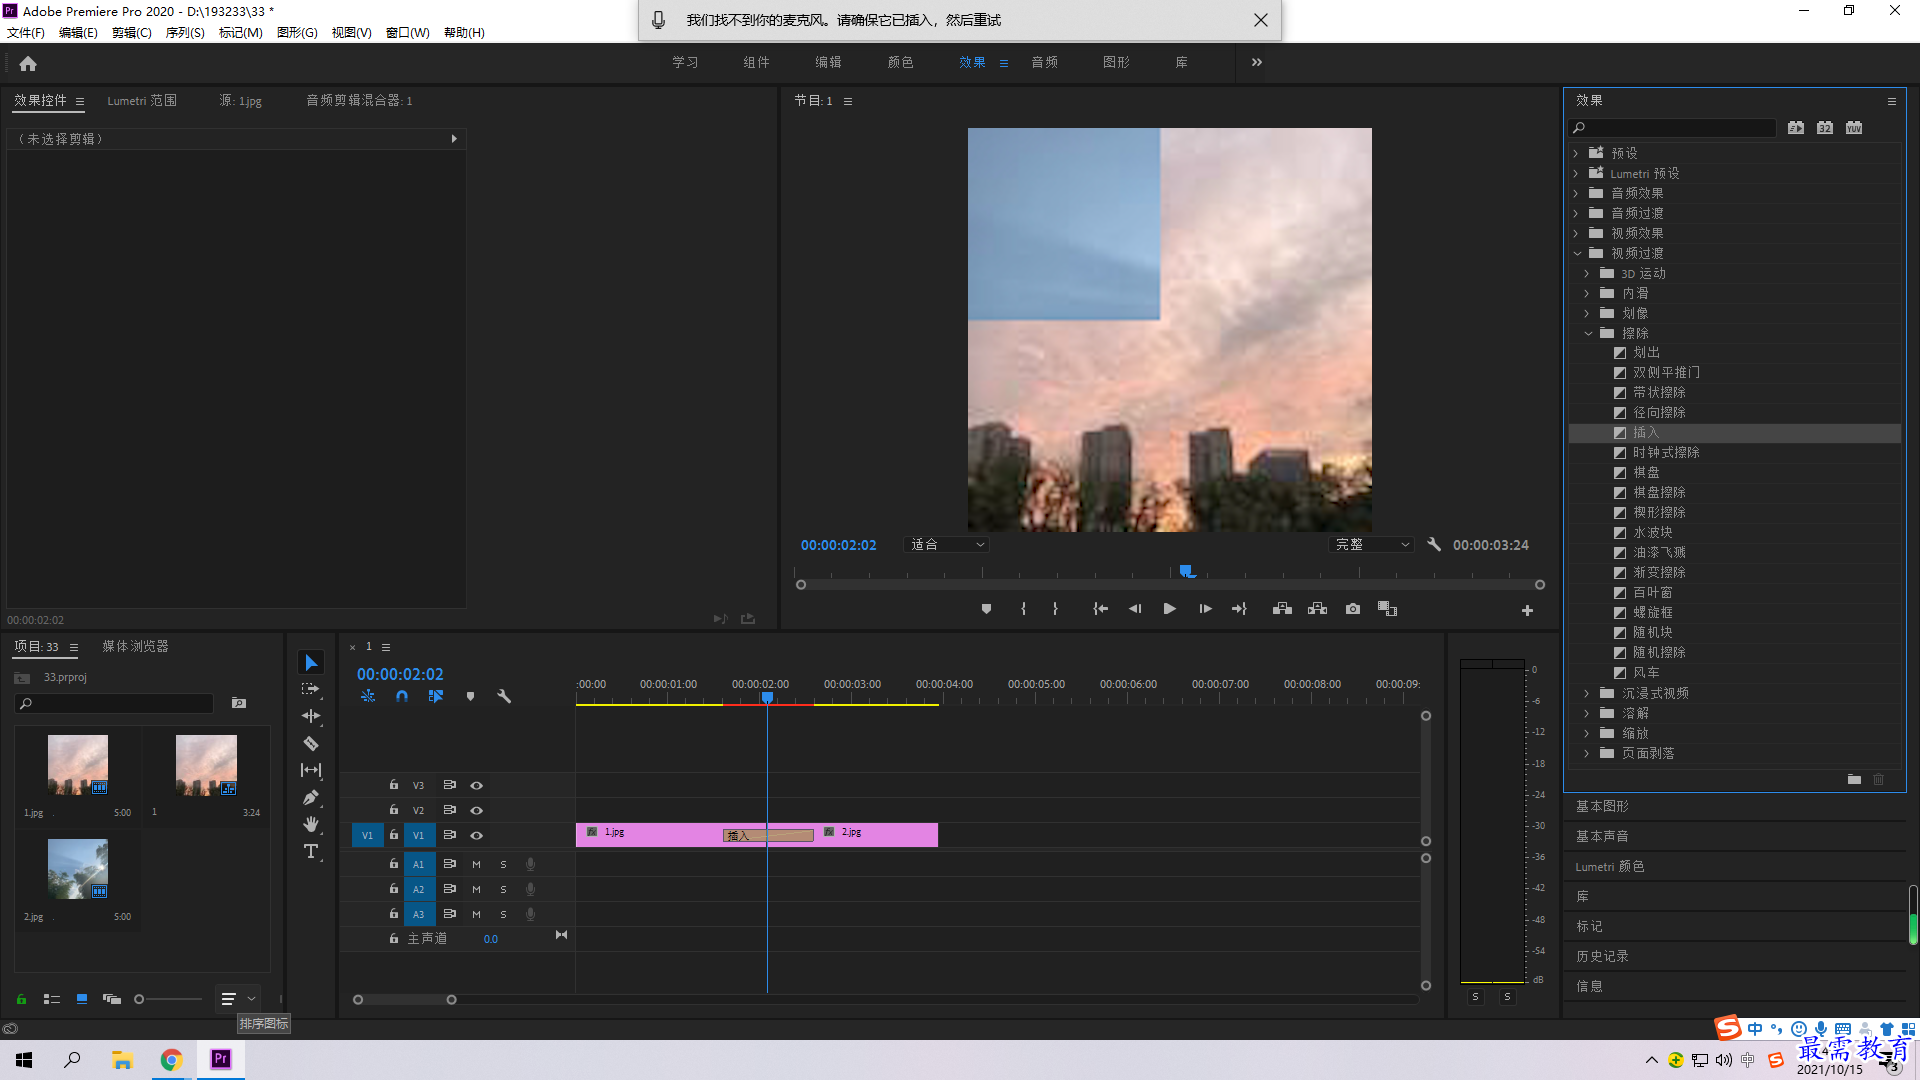Open 基本声音 panel
This screenshot has width=1920, height=1080.
pos(1602,836)
